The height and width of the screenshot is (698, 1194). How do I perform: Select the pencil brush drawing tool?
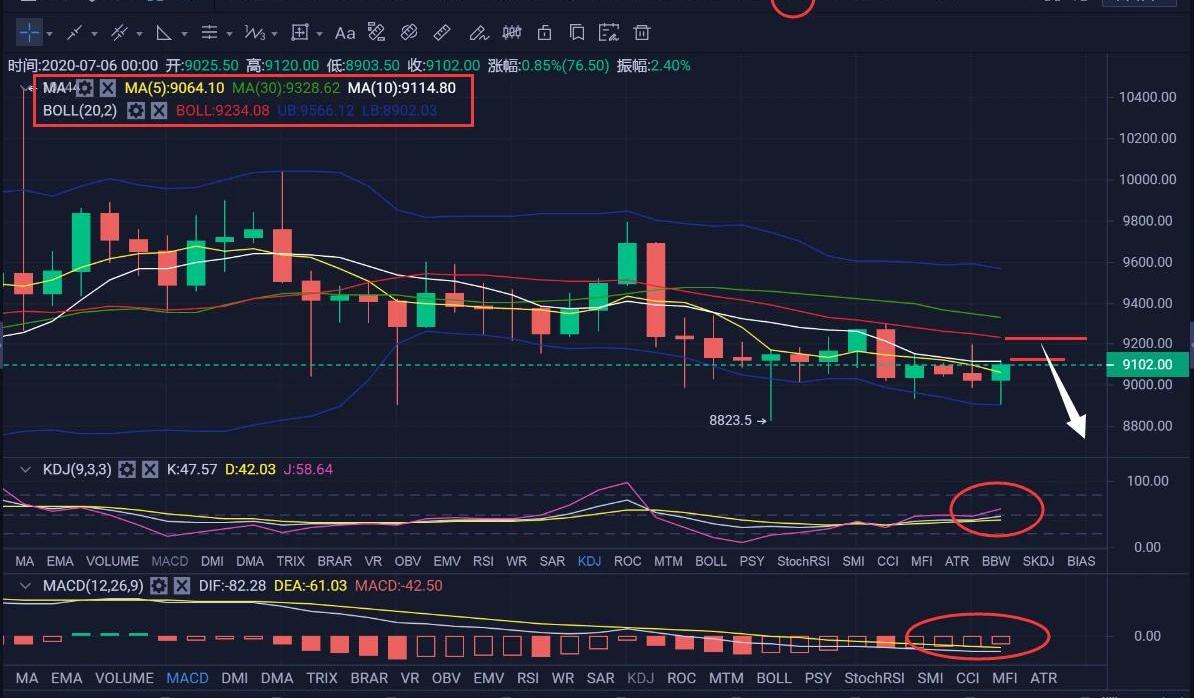[x=479, y=33]
